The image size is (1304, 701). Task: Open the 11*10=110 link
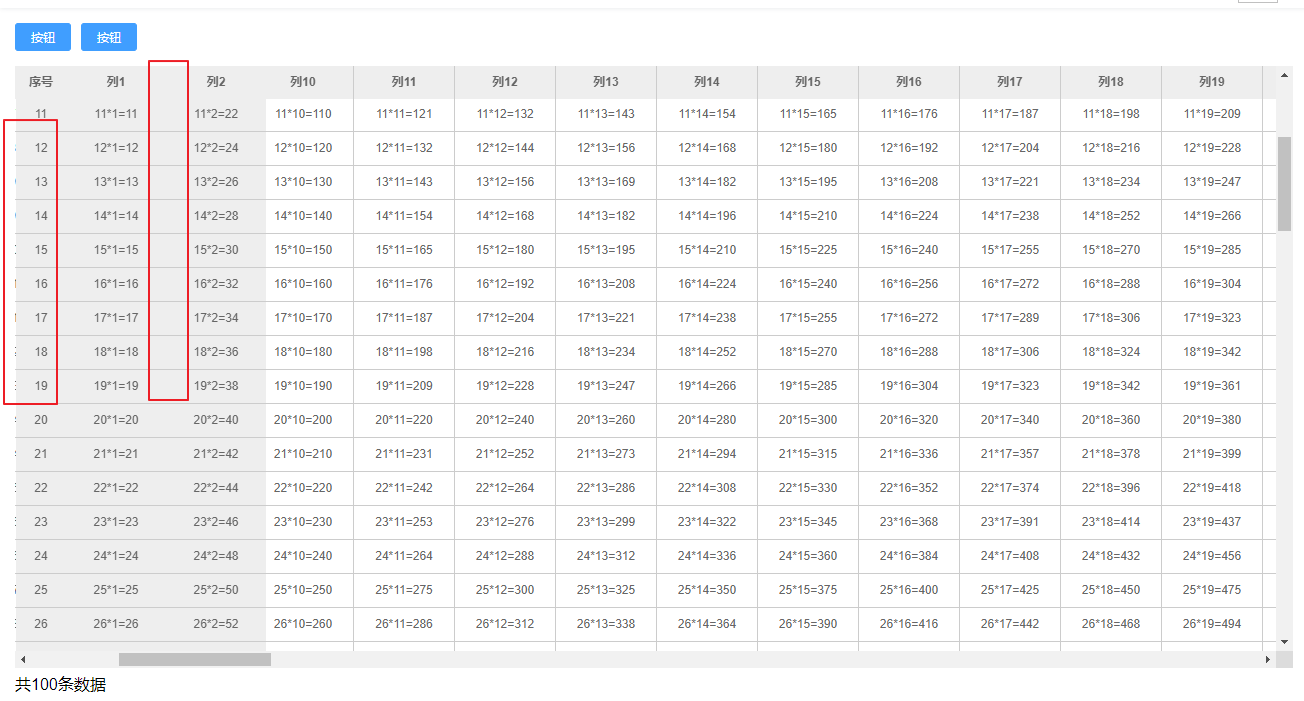pos(303,113)
